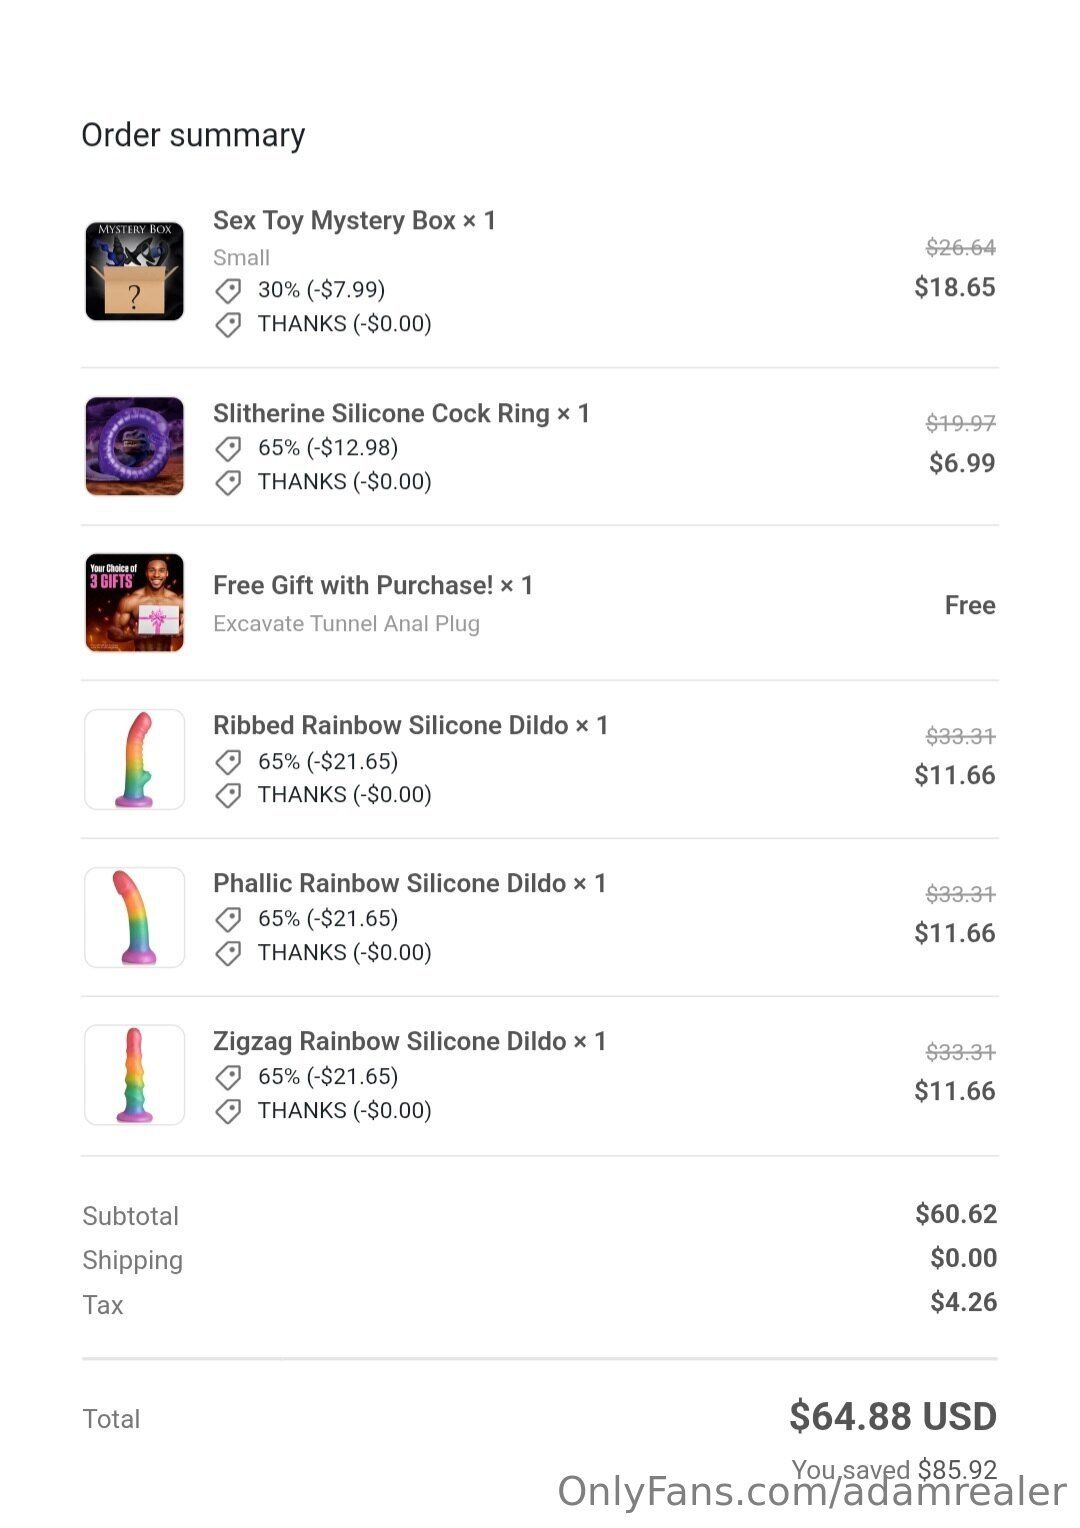Click the Order summary heading
Viewport: 1080px width, 1528px height.
point(193,135)
